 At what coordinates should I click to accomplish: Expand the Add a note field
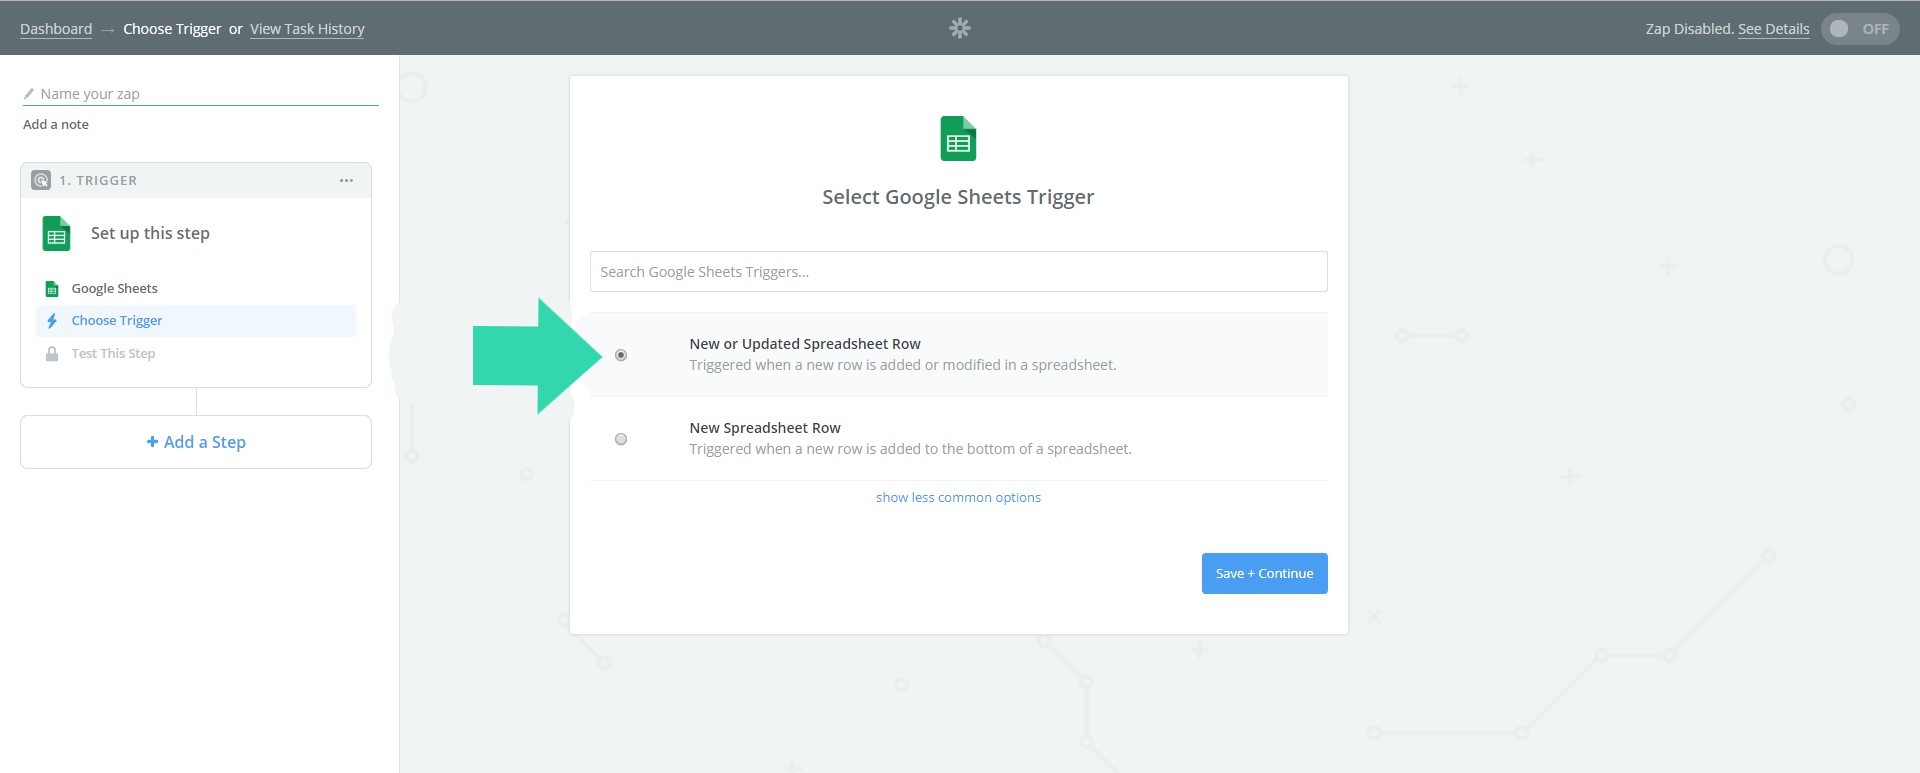pyautogui.click(x=56, y=124)
